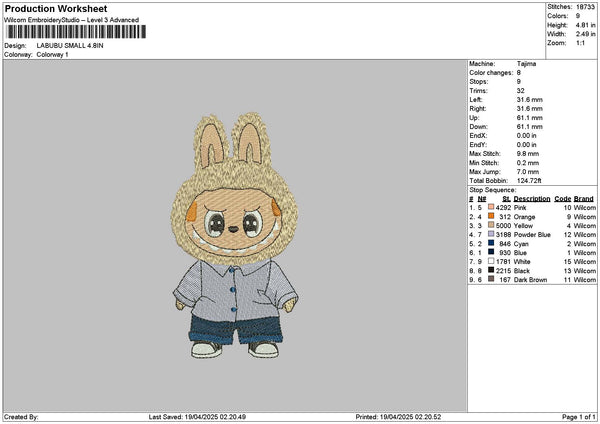Click the Machine value Tajima
Viewport: 600px width, 424px height.
click(x=528, y=63)
